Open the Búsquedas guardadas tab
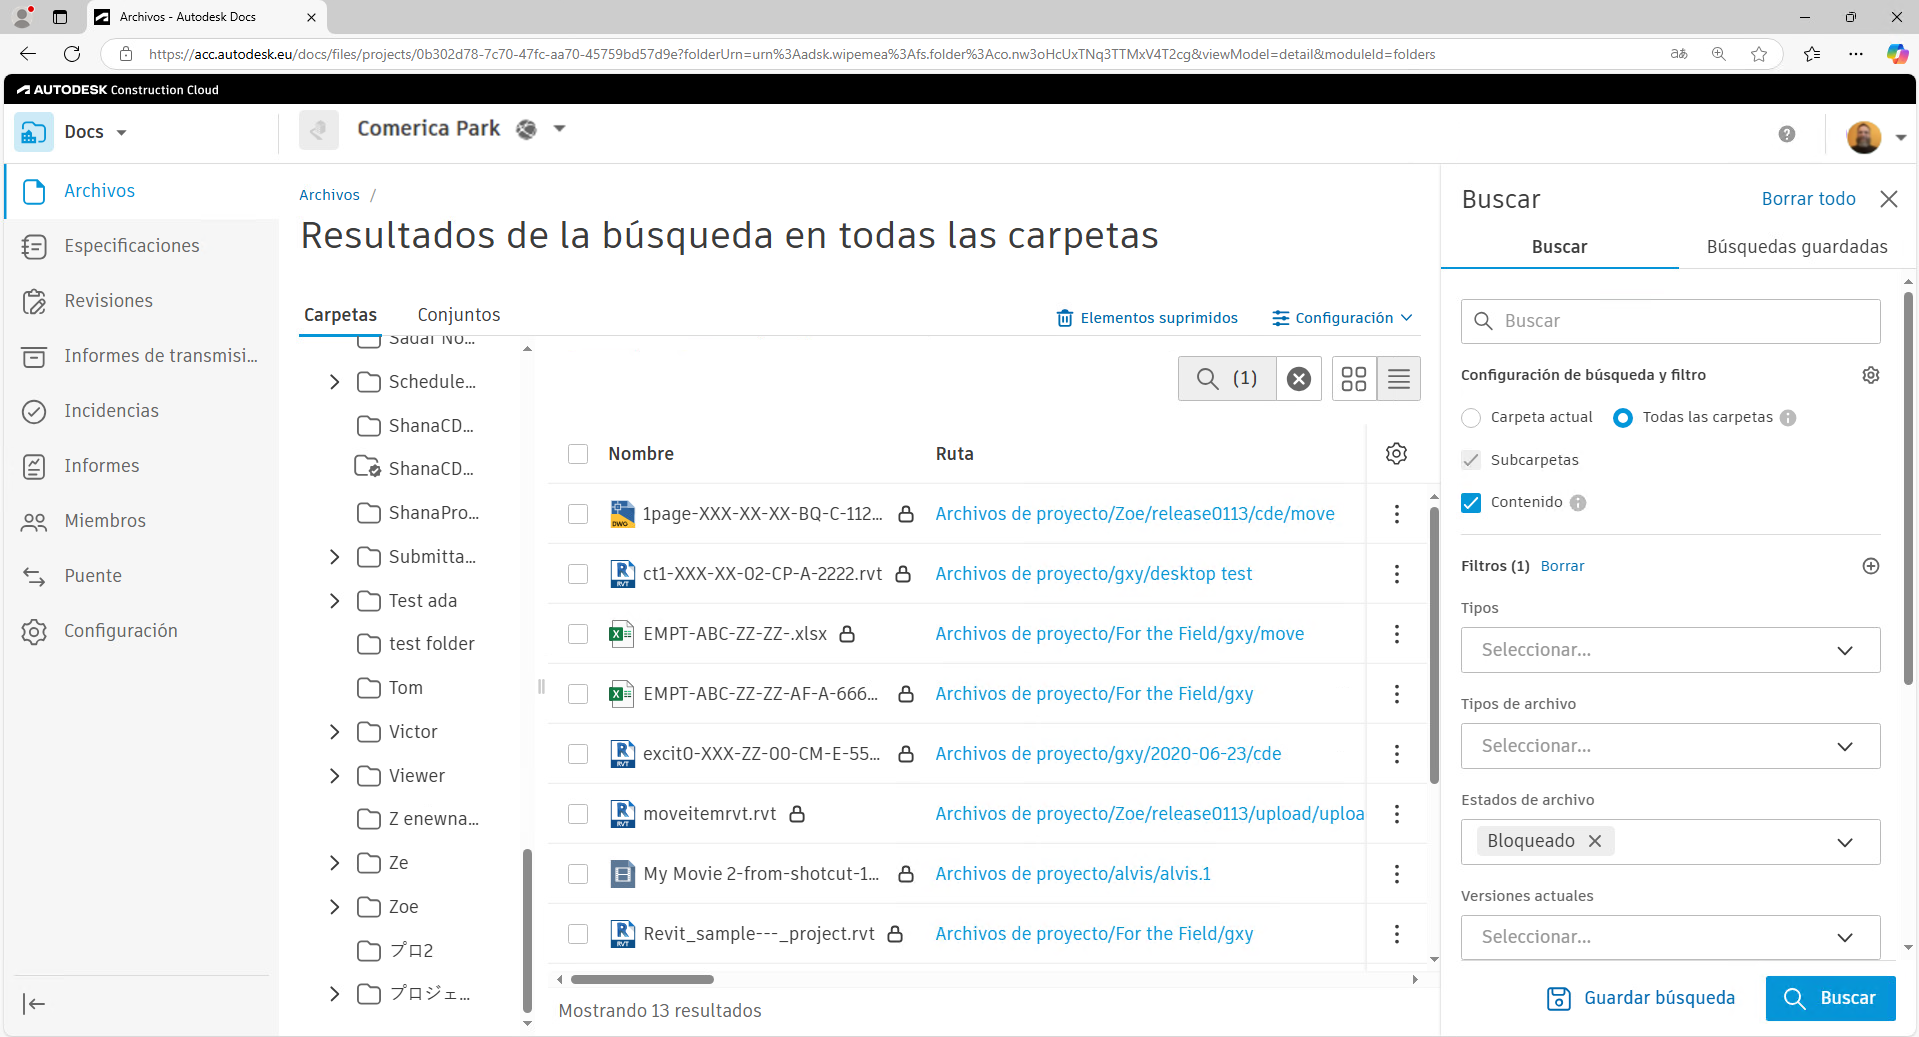The width and height of the screenshot is (1919, 1037). tap(1796, 247)
